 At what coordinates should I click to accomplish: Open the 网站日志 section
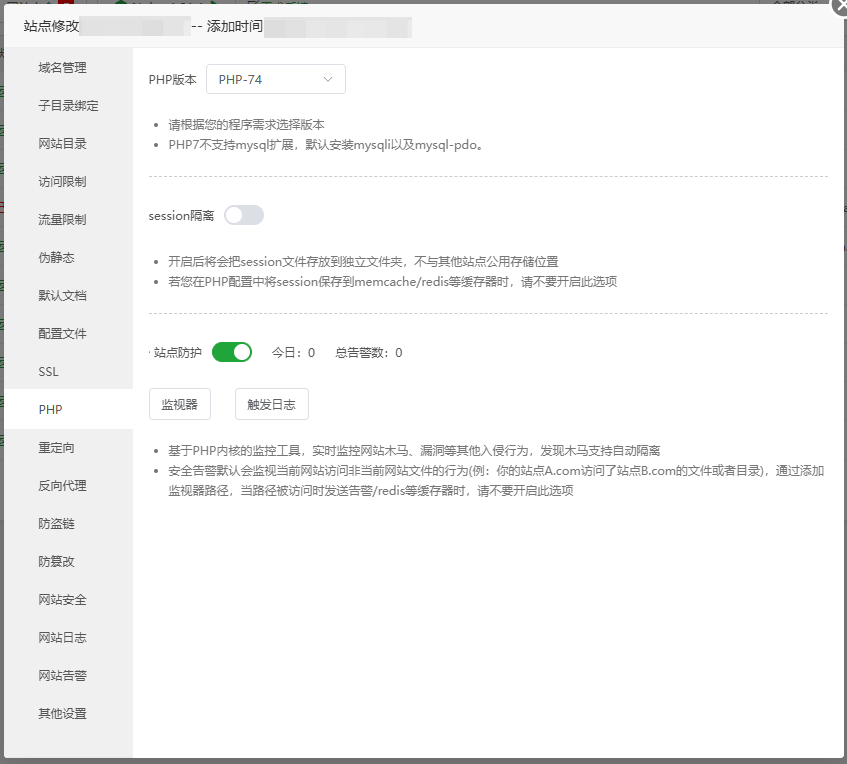tap(62, 638)
